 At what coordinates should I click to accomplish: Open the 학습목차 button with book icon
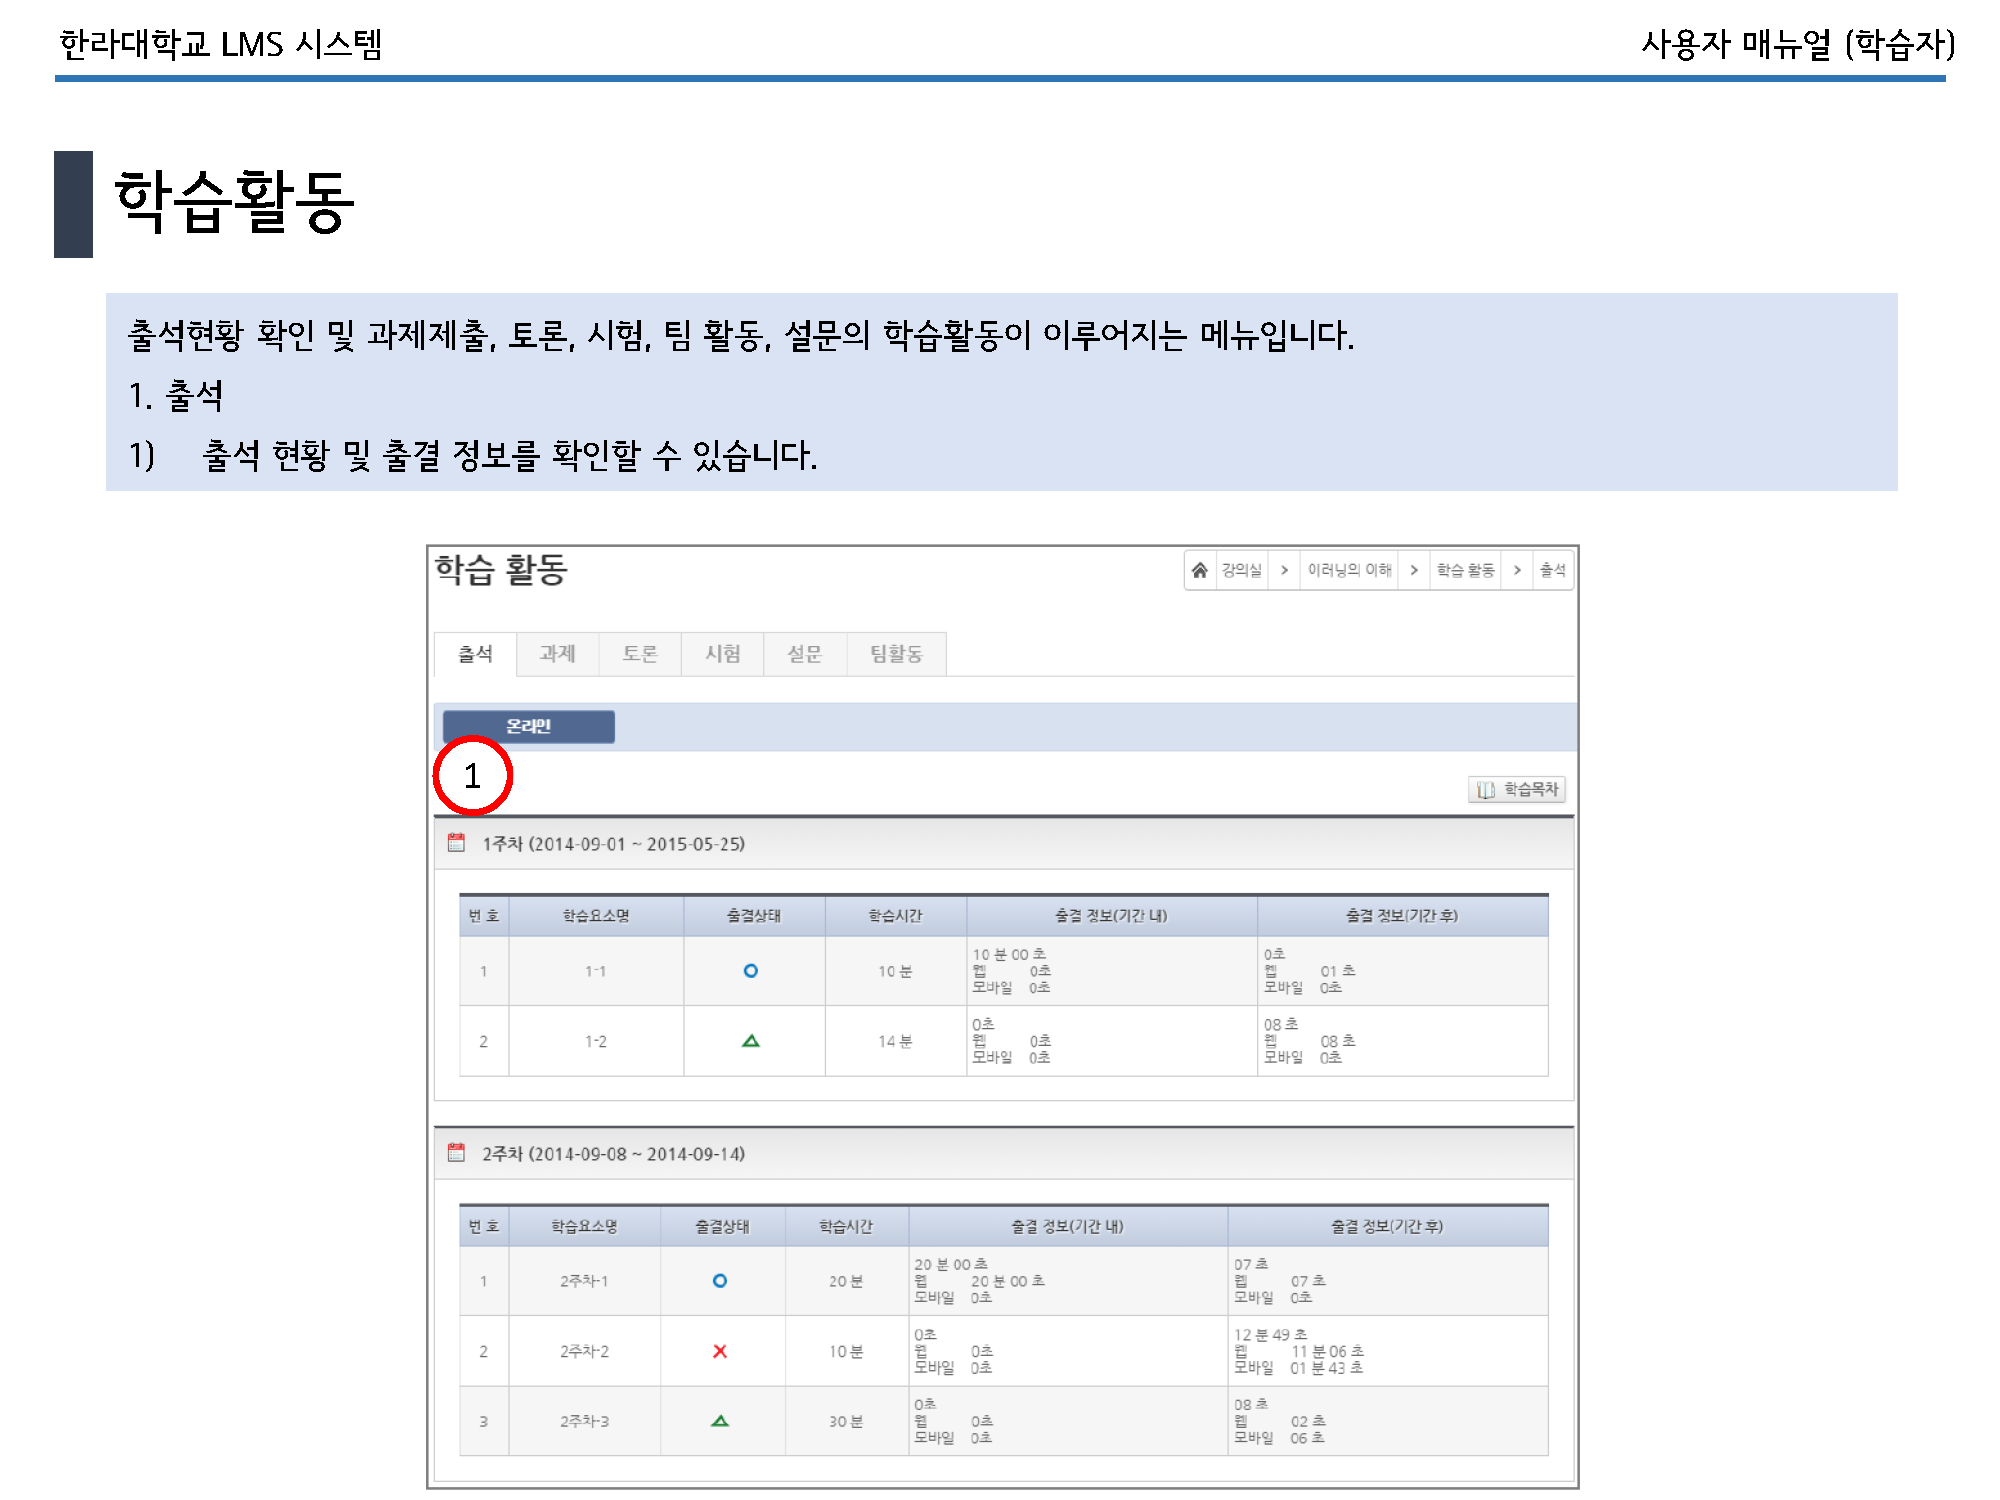[x=1517, y=790]
